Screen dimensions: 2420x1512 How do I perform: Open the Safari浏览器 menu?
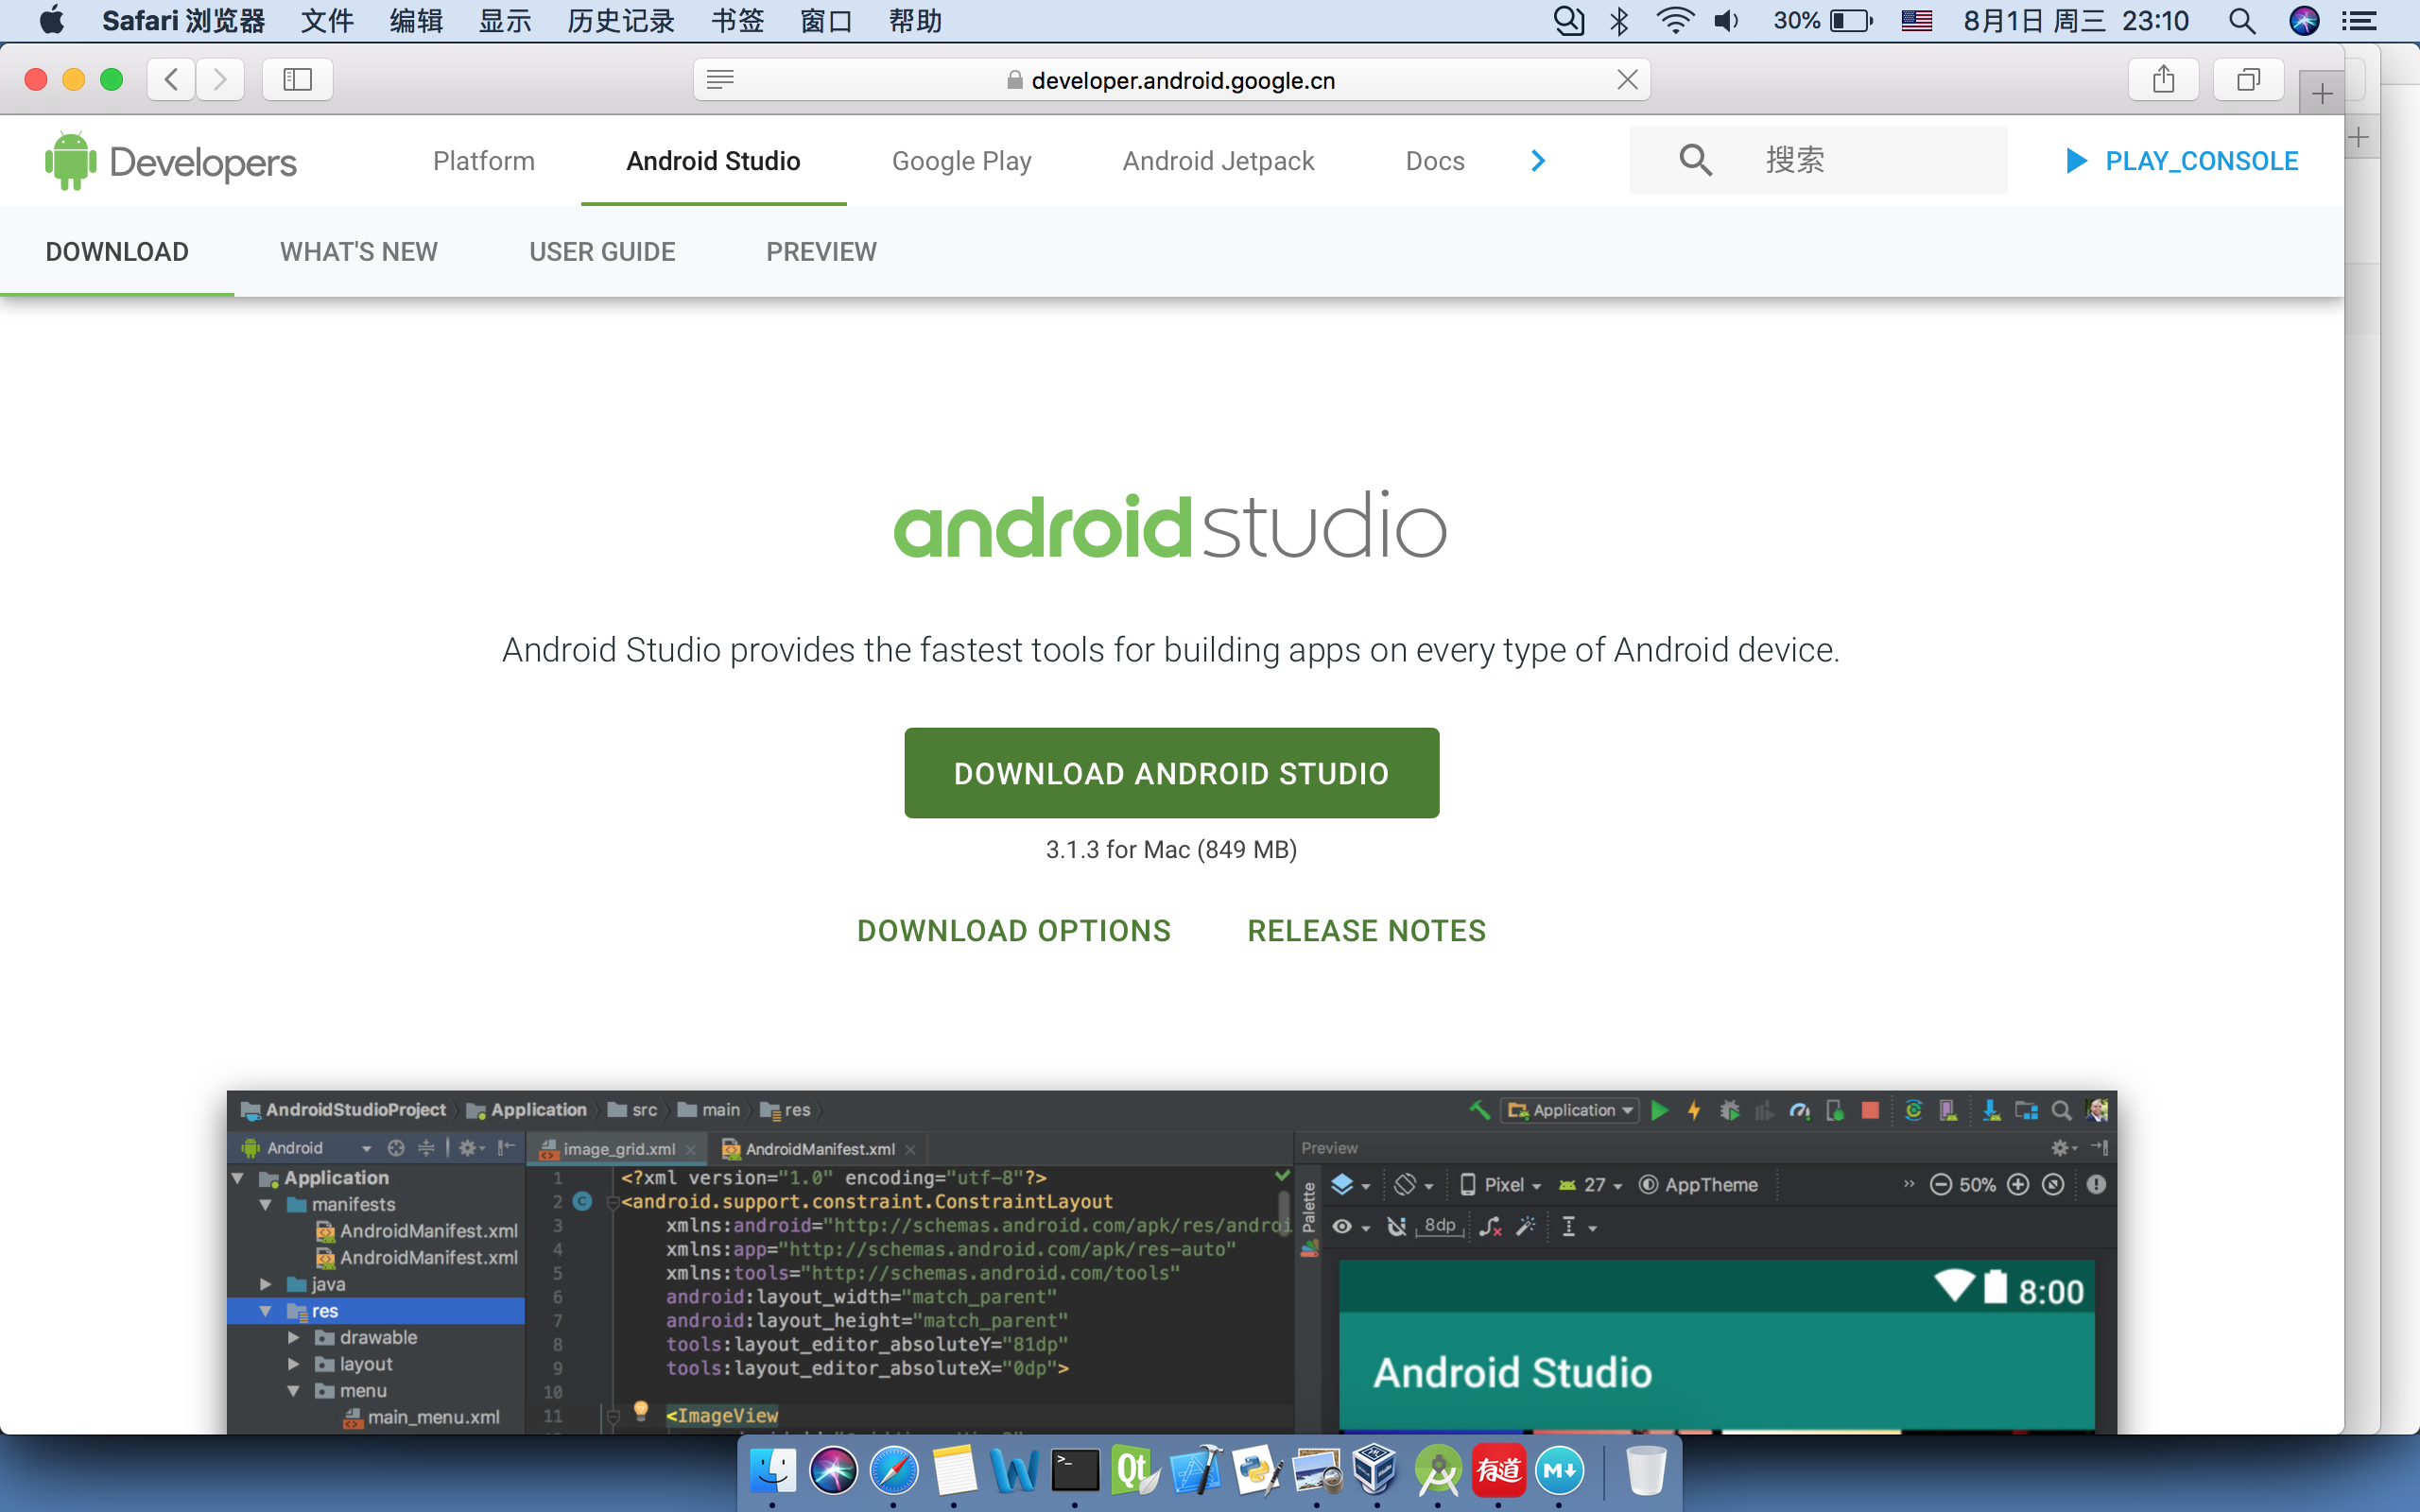click(x=184, y=21)
